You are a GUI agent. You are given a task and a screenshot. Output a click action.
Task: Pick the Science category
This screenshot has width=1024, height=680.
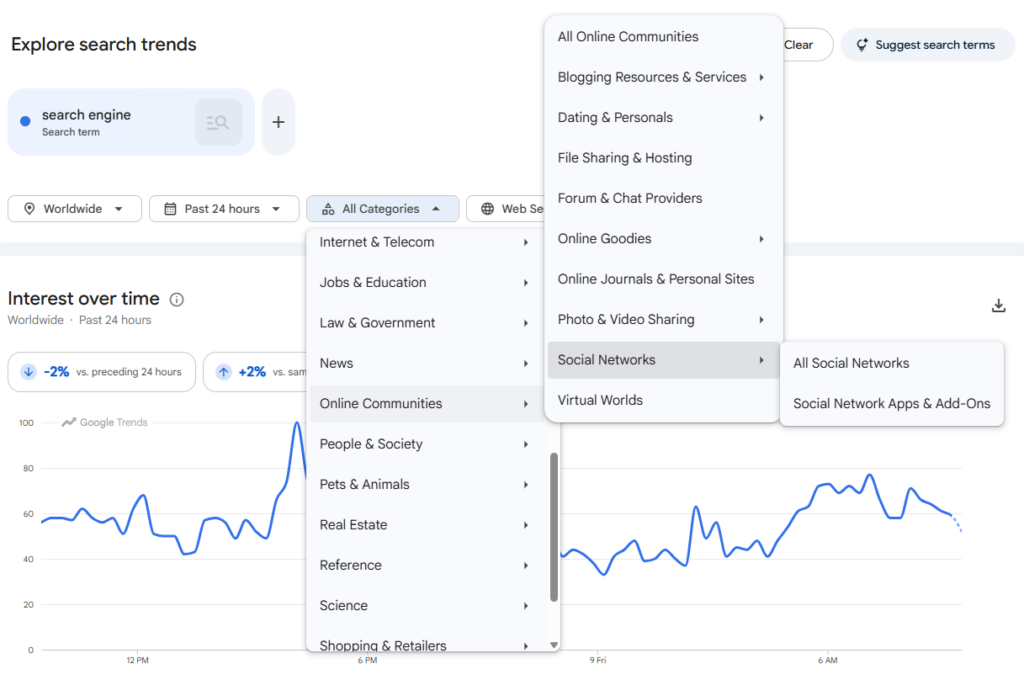click(x=424, y=606)
